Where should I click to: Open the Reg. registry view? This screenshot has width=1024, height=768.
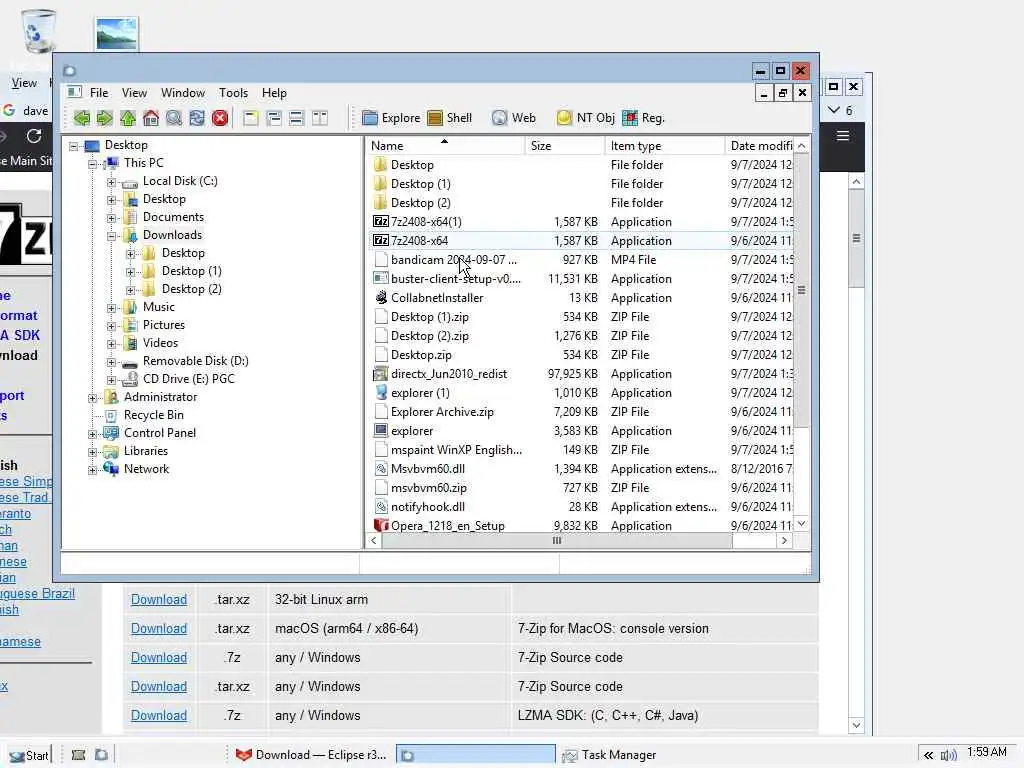[643, 118]
